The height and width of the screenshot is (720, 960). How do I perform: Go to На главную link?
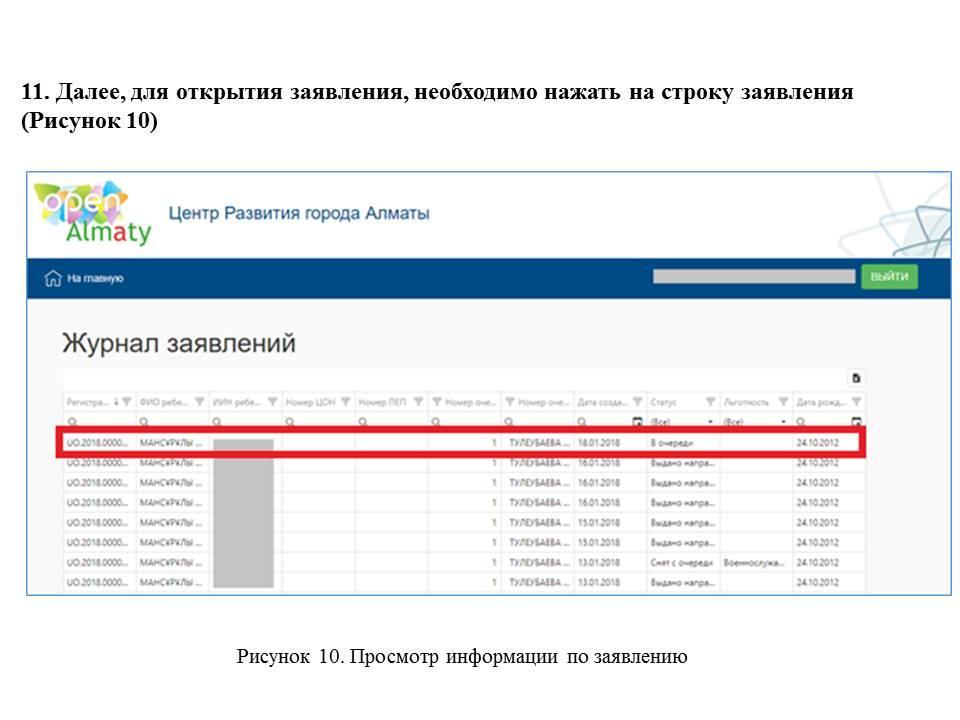tap(95, 279)
